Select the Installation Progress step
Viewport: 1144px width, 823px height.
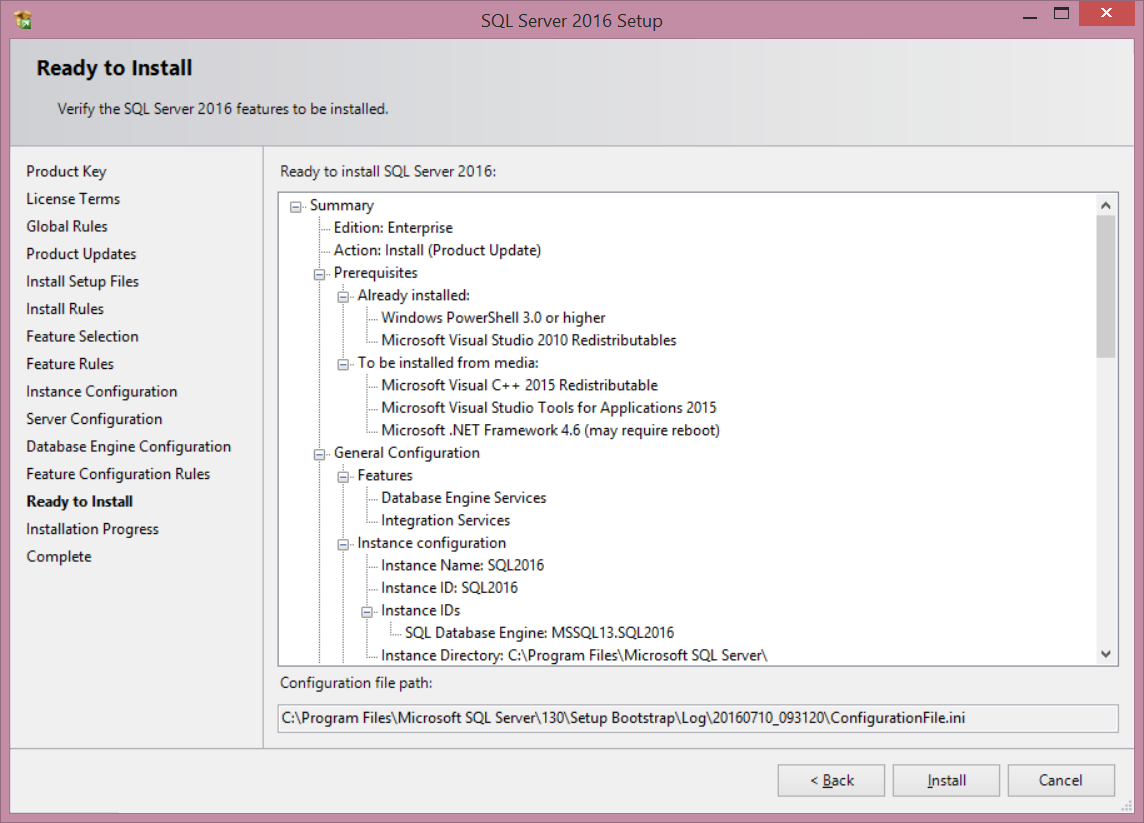pos(93,530)
